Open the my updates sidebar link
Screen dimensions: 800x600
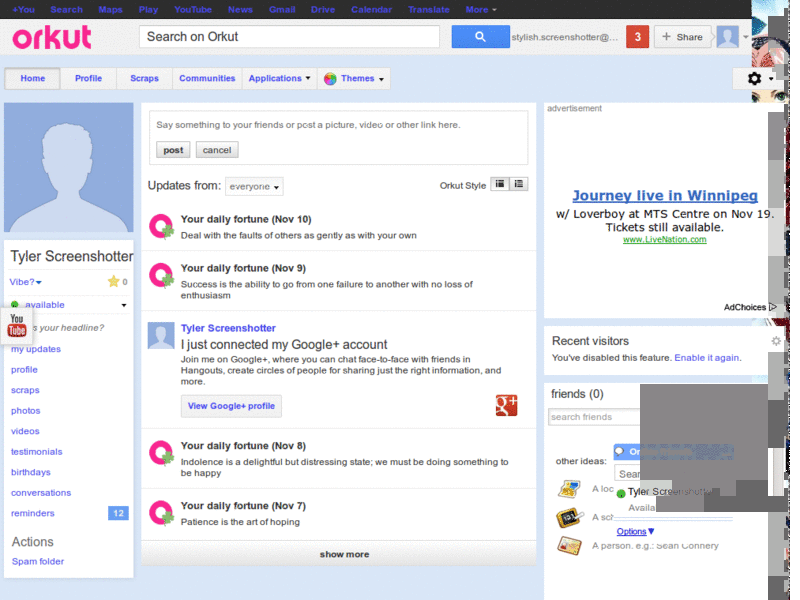click(x=36, y=349)
